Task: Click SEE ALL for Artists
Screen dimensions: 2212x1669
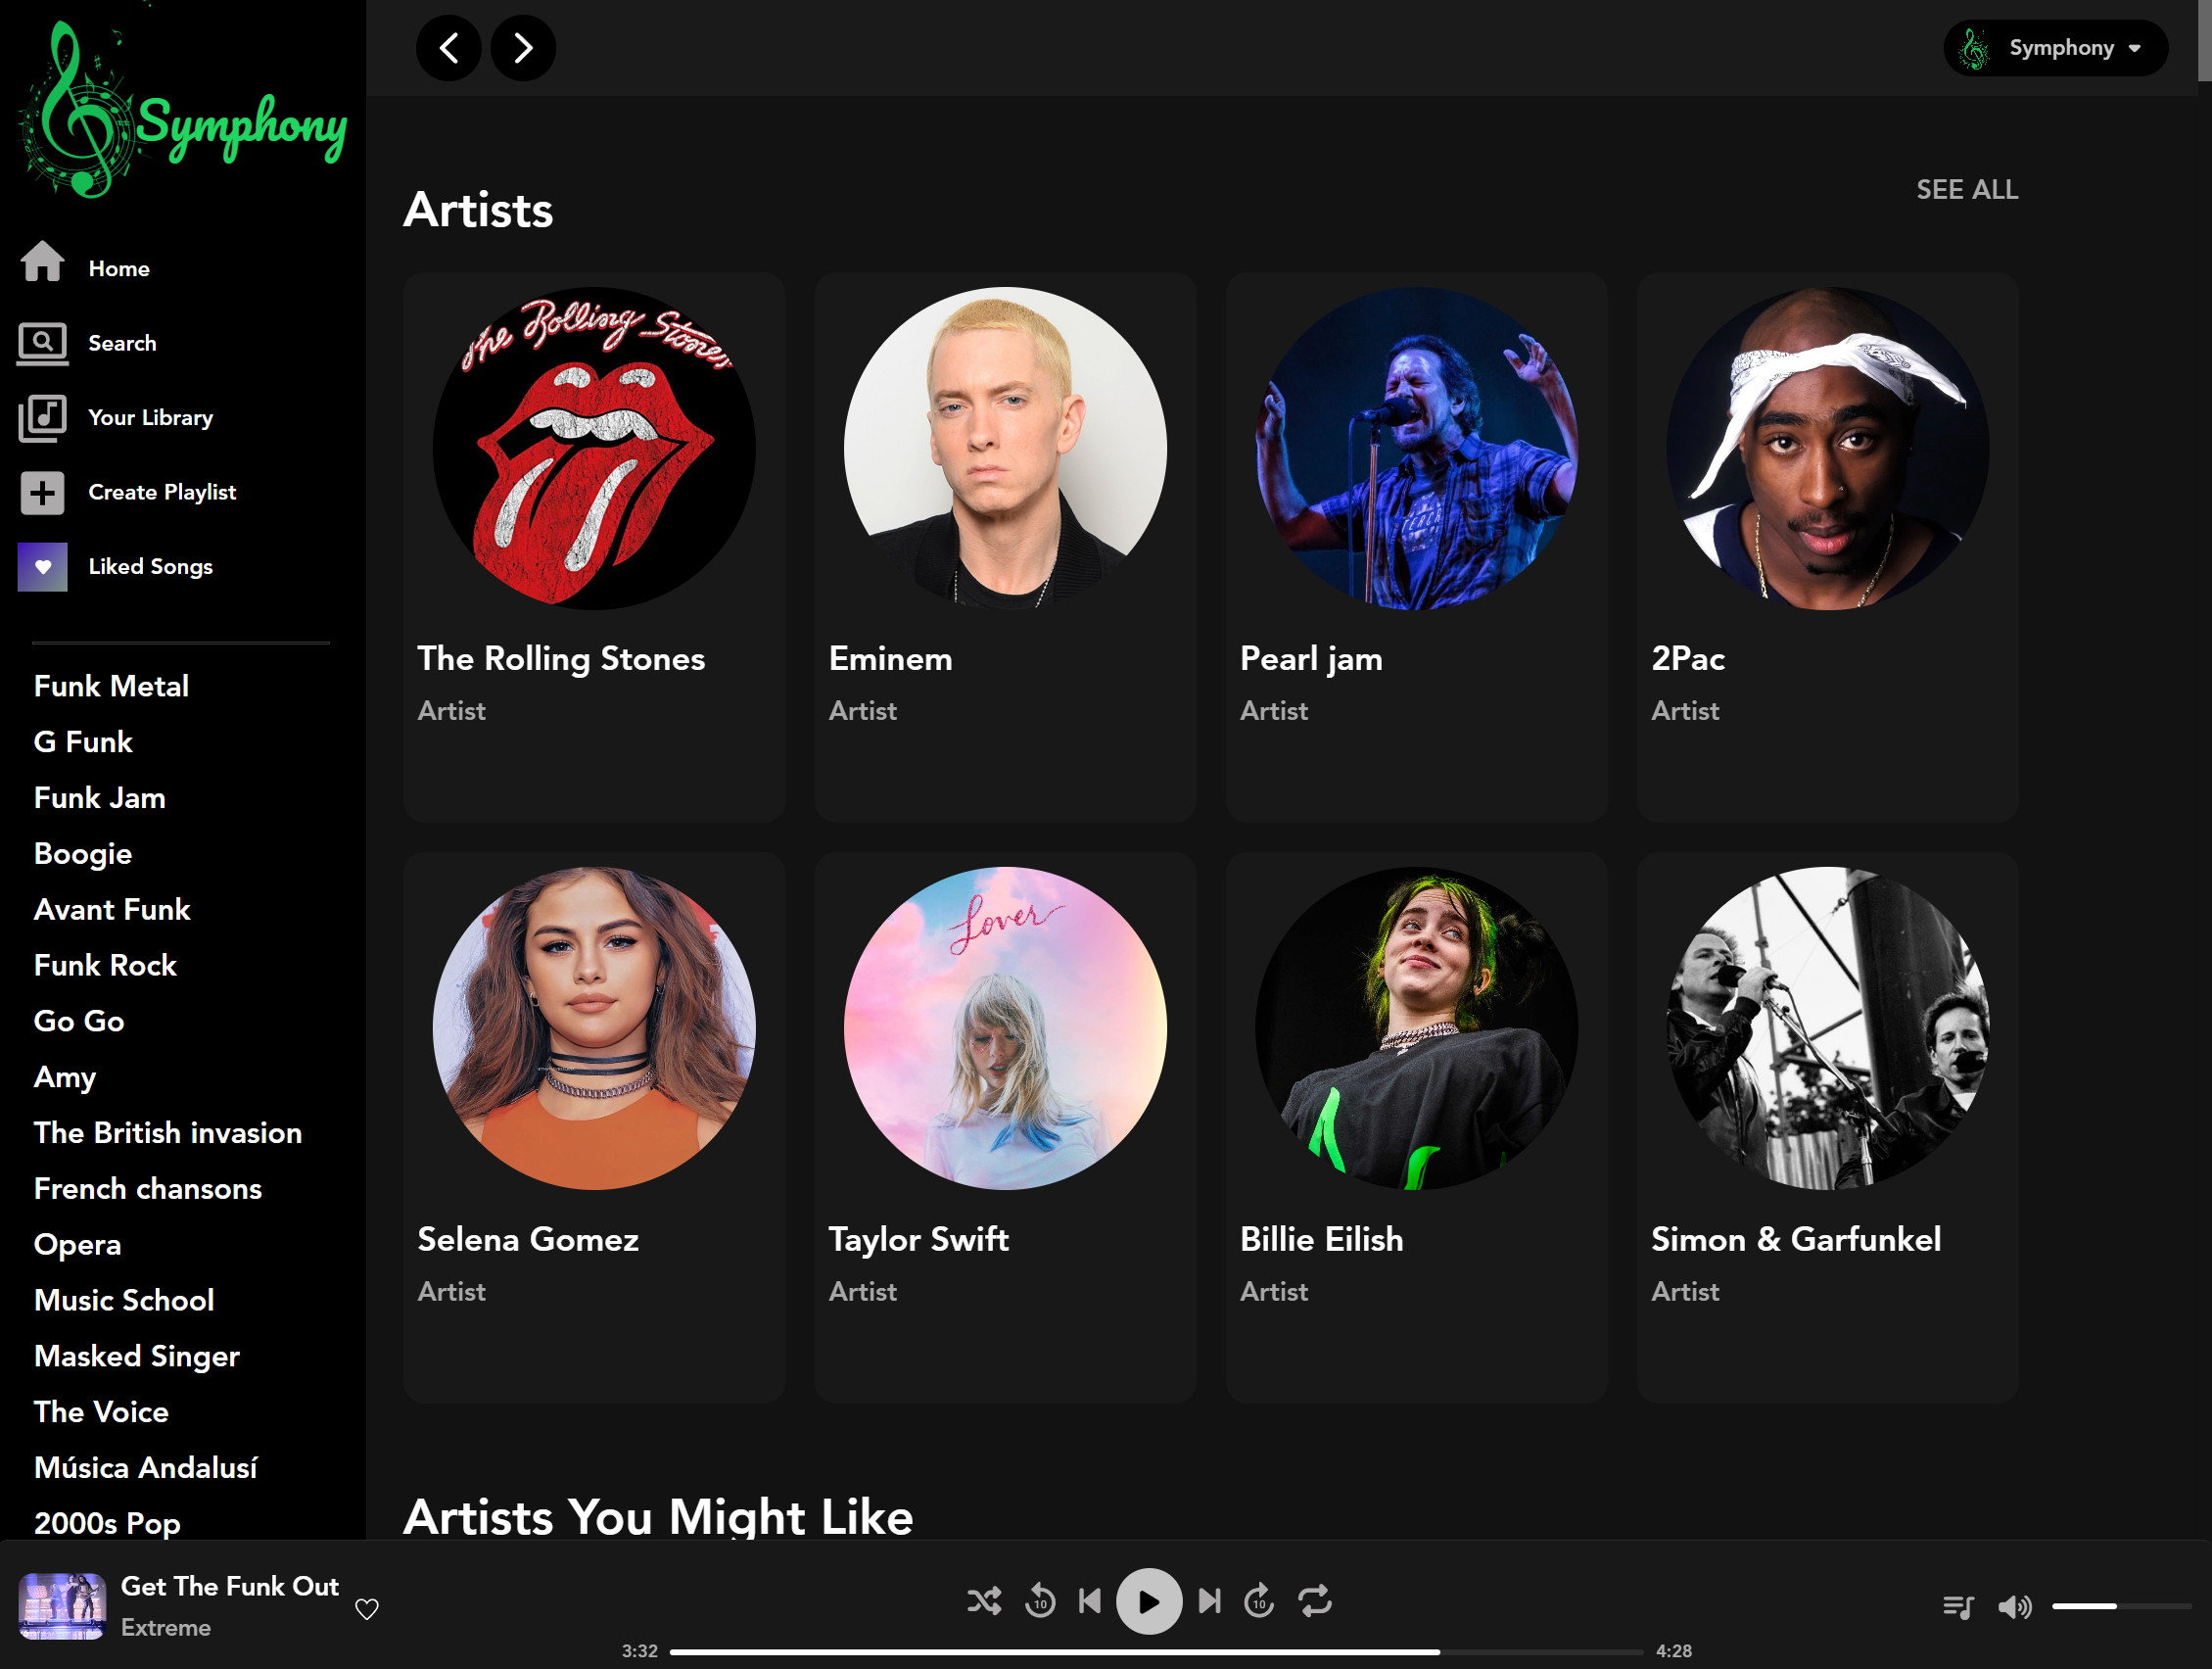Action: pos(1966,189)
